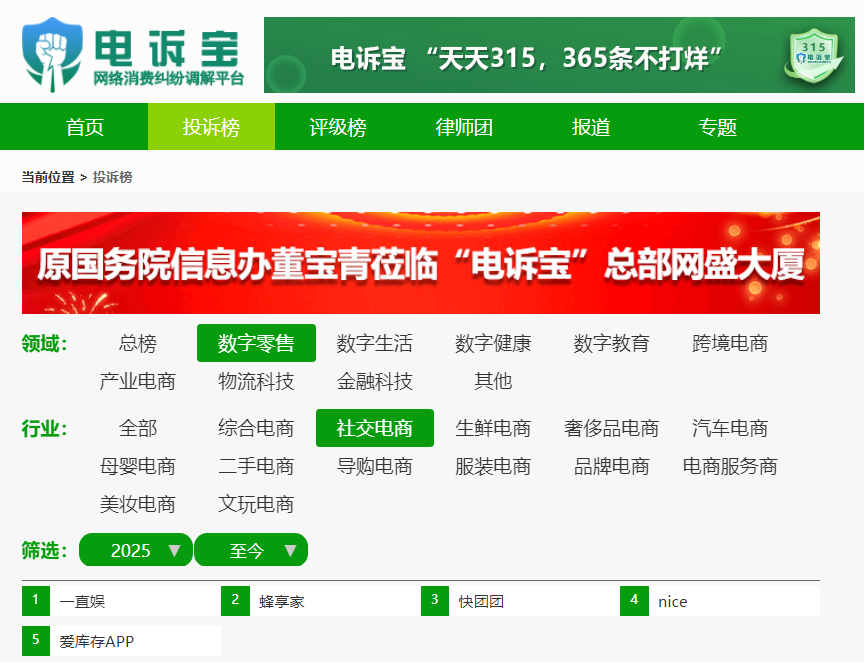
Task: Click the green 天天315 header banner
Action: point(559,55)
